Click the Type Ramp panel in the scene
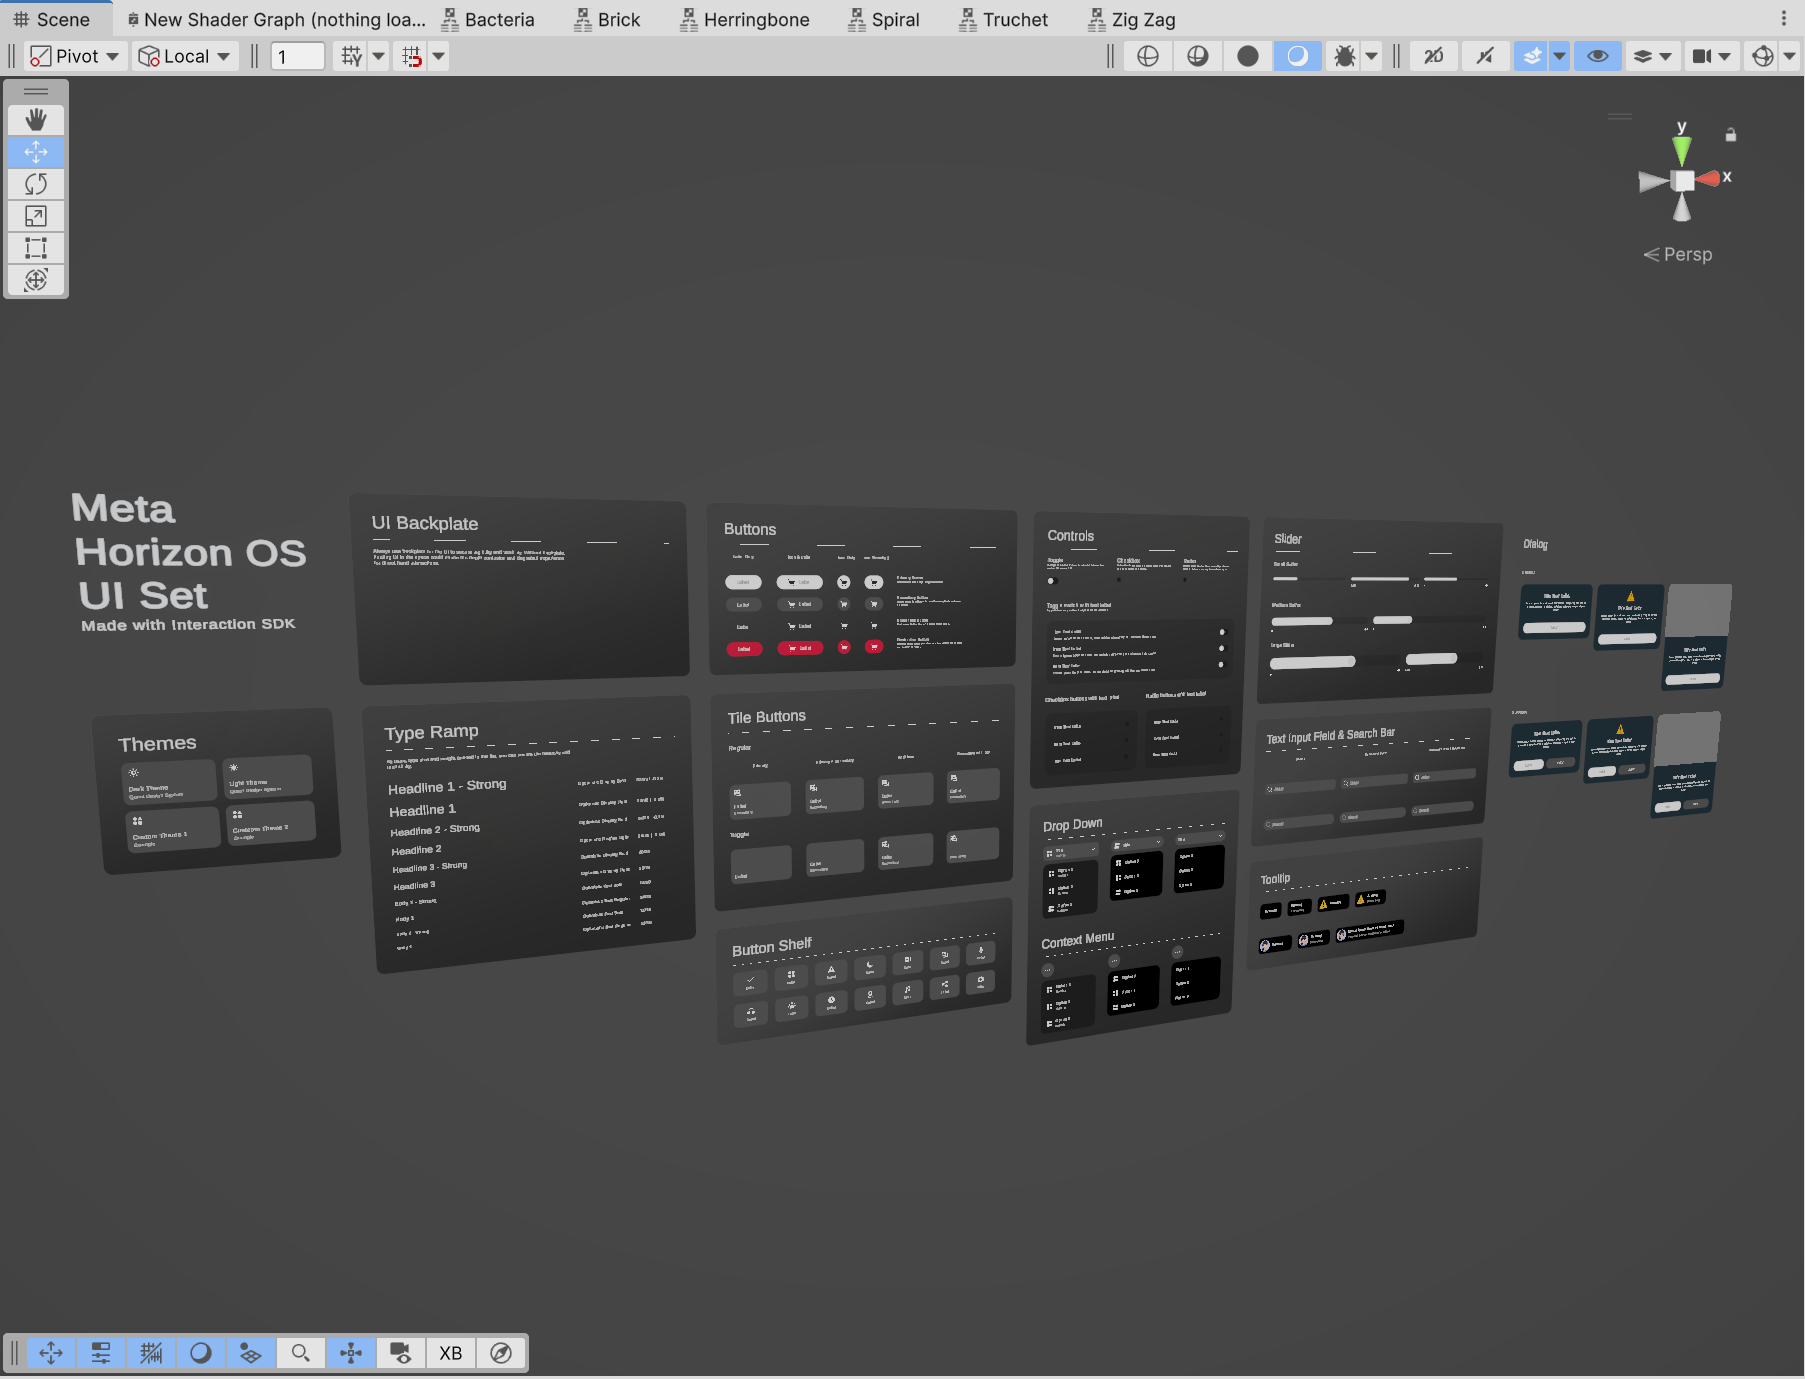Screen dimensions: 1805x1379 [x=530, y=835]
